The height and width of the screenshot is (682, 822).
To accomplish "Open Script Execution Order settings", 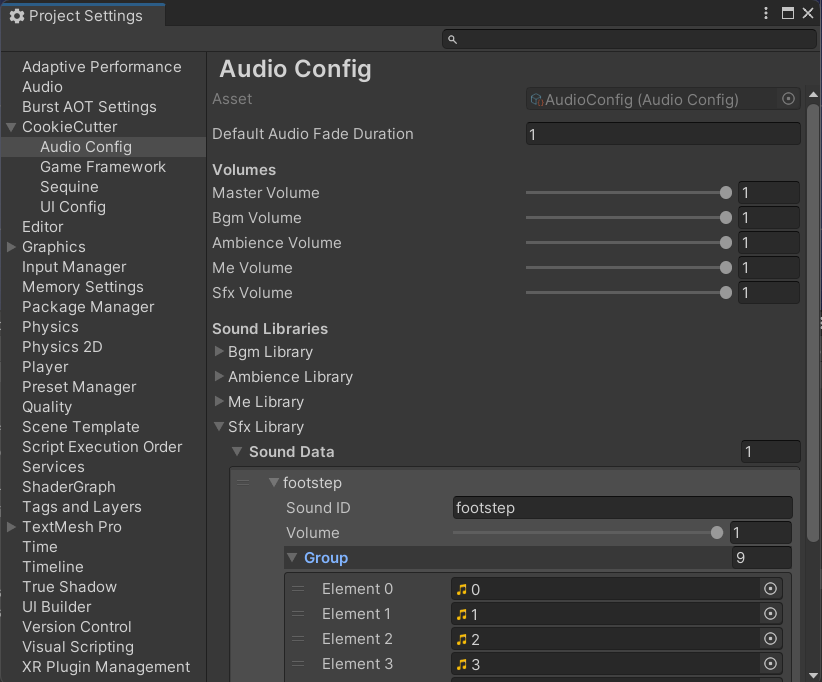I will [x=102, y=447].
